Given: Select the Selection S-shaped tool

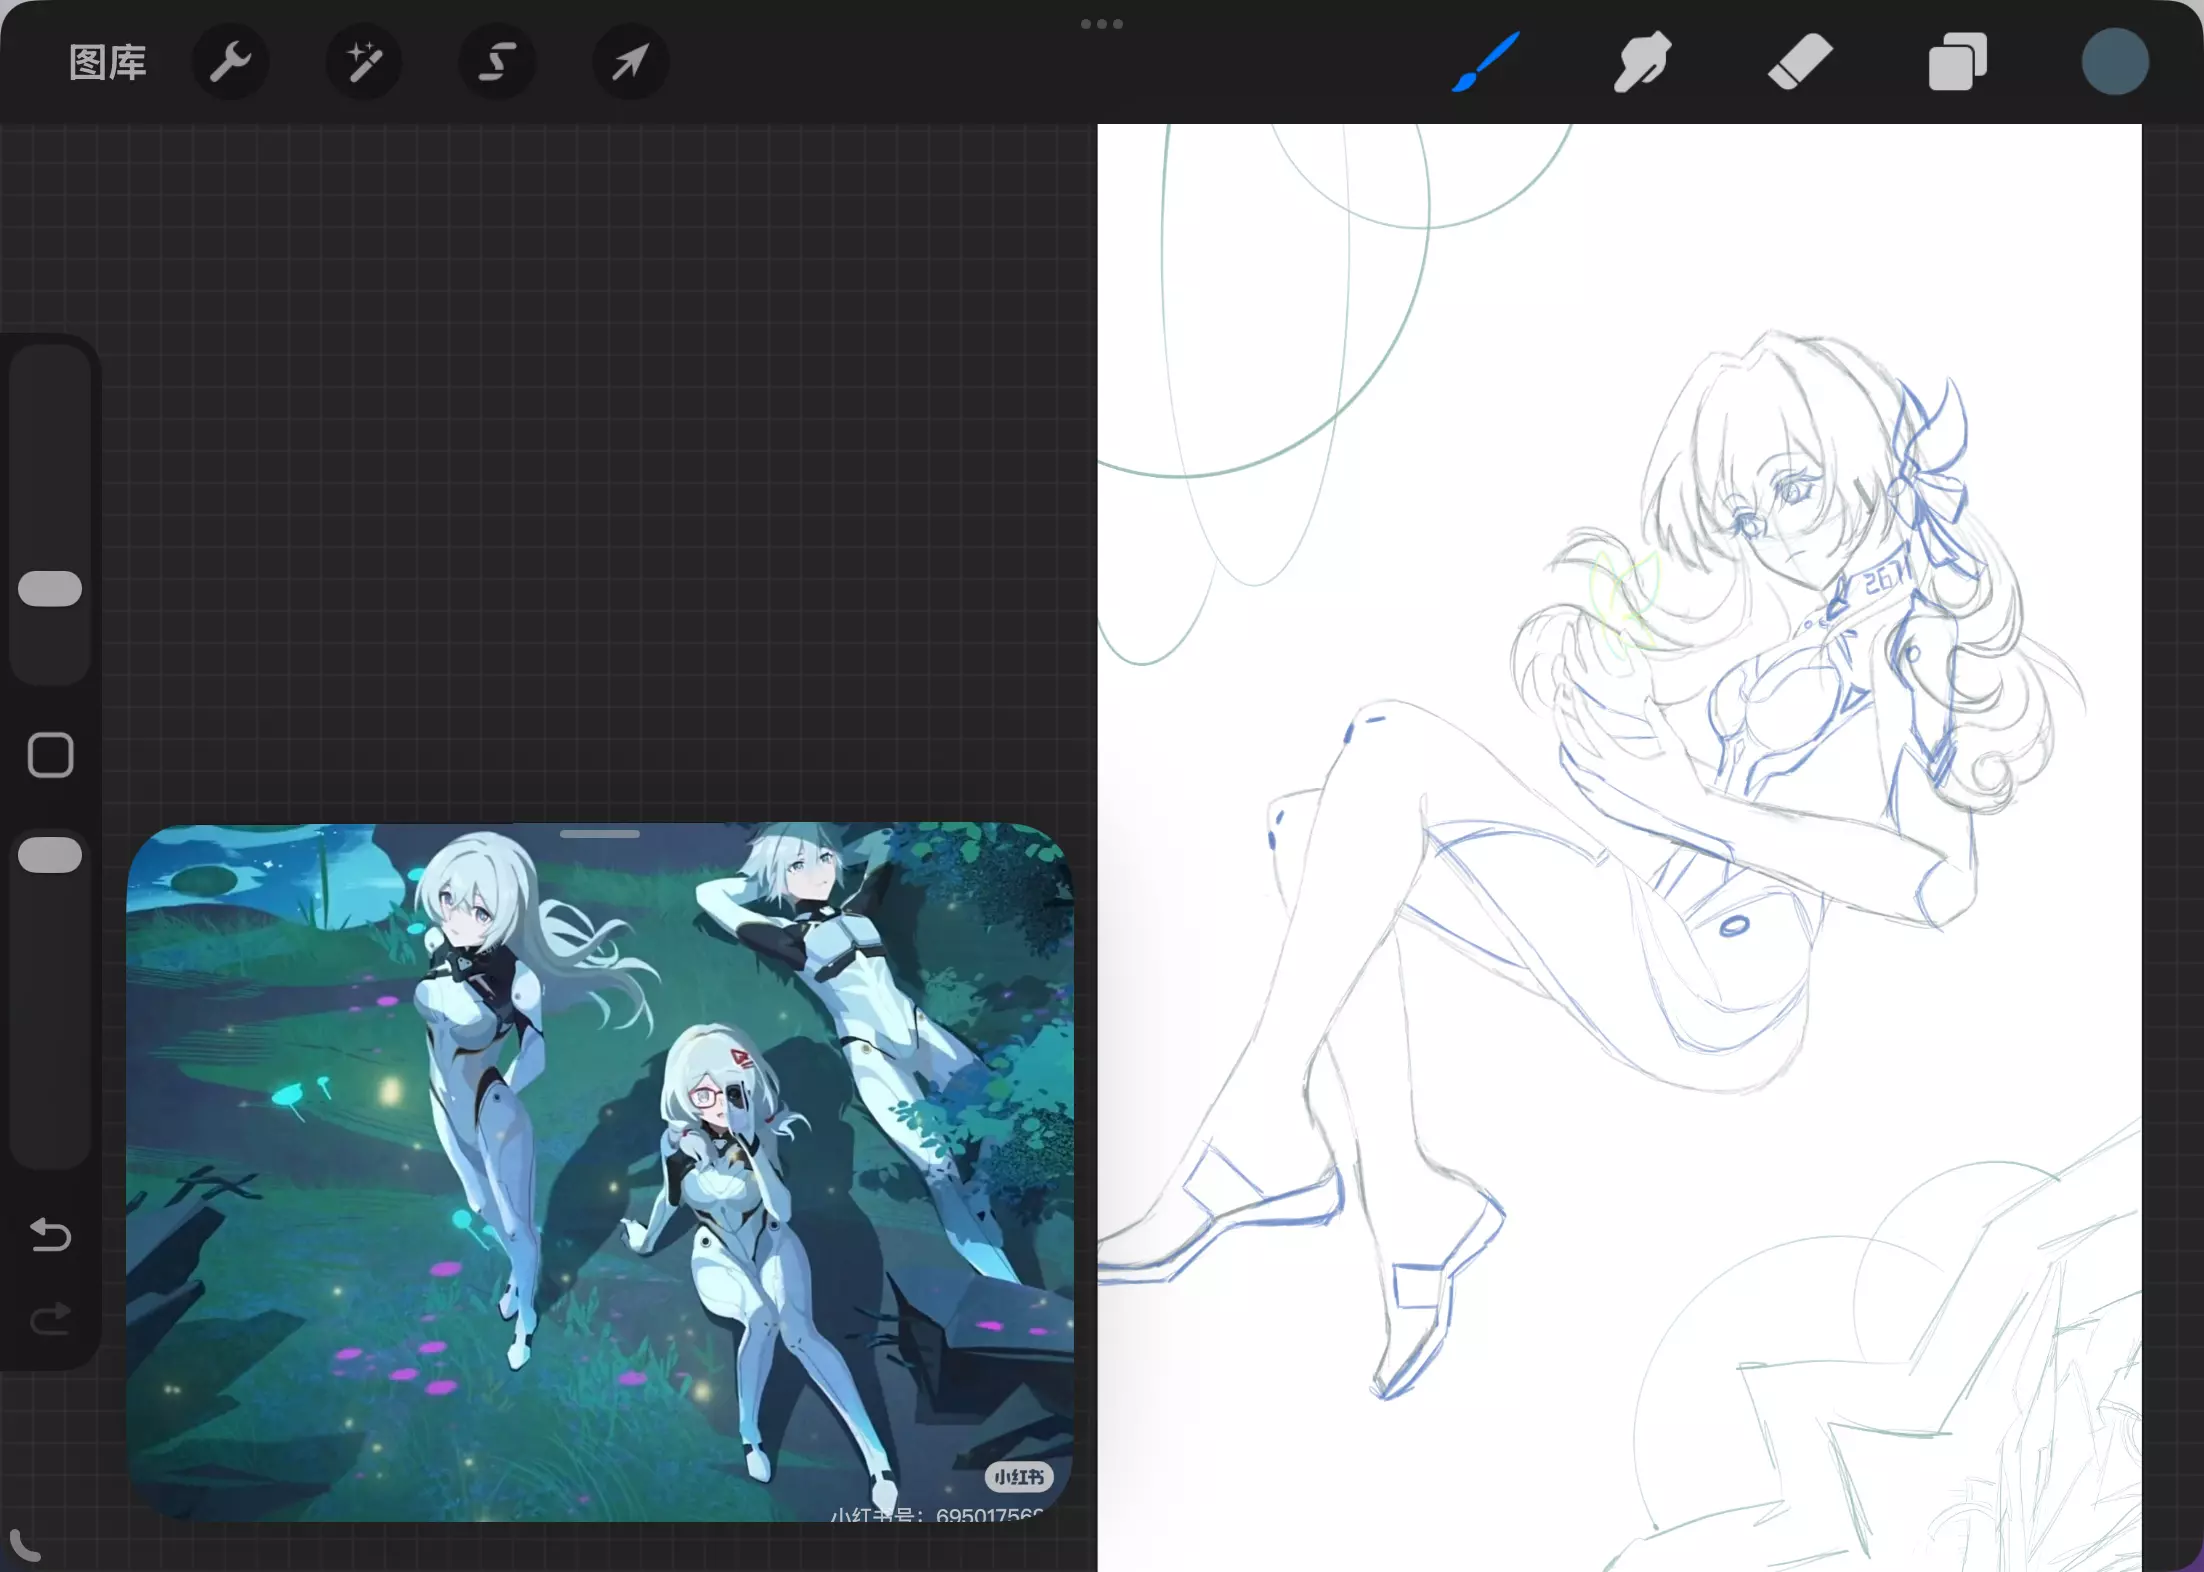Looking at the screenshot, I should tap(497, 62).
